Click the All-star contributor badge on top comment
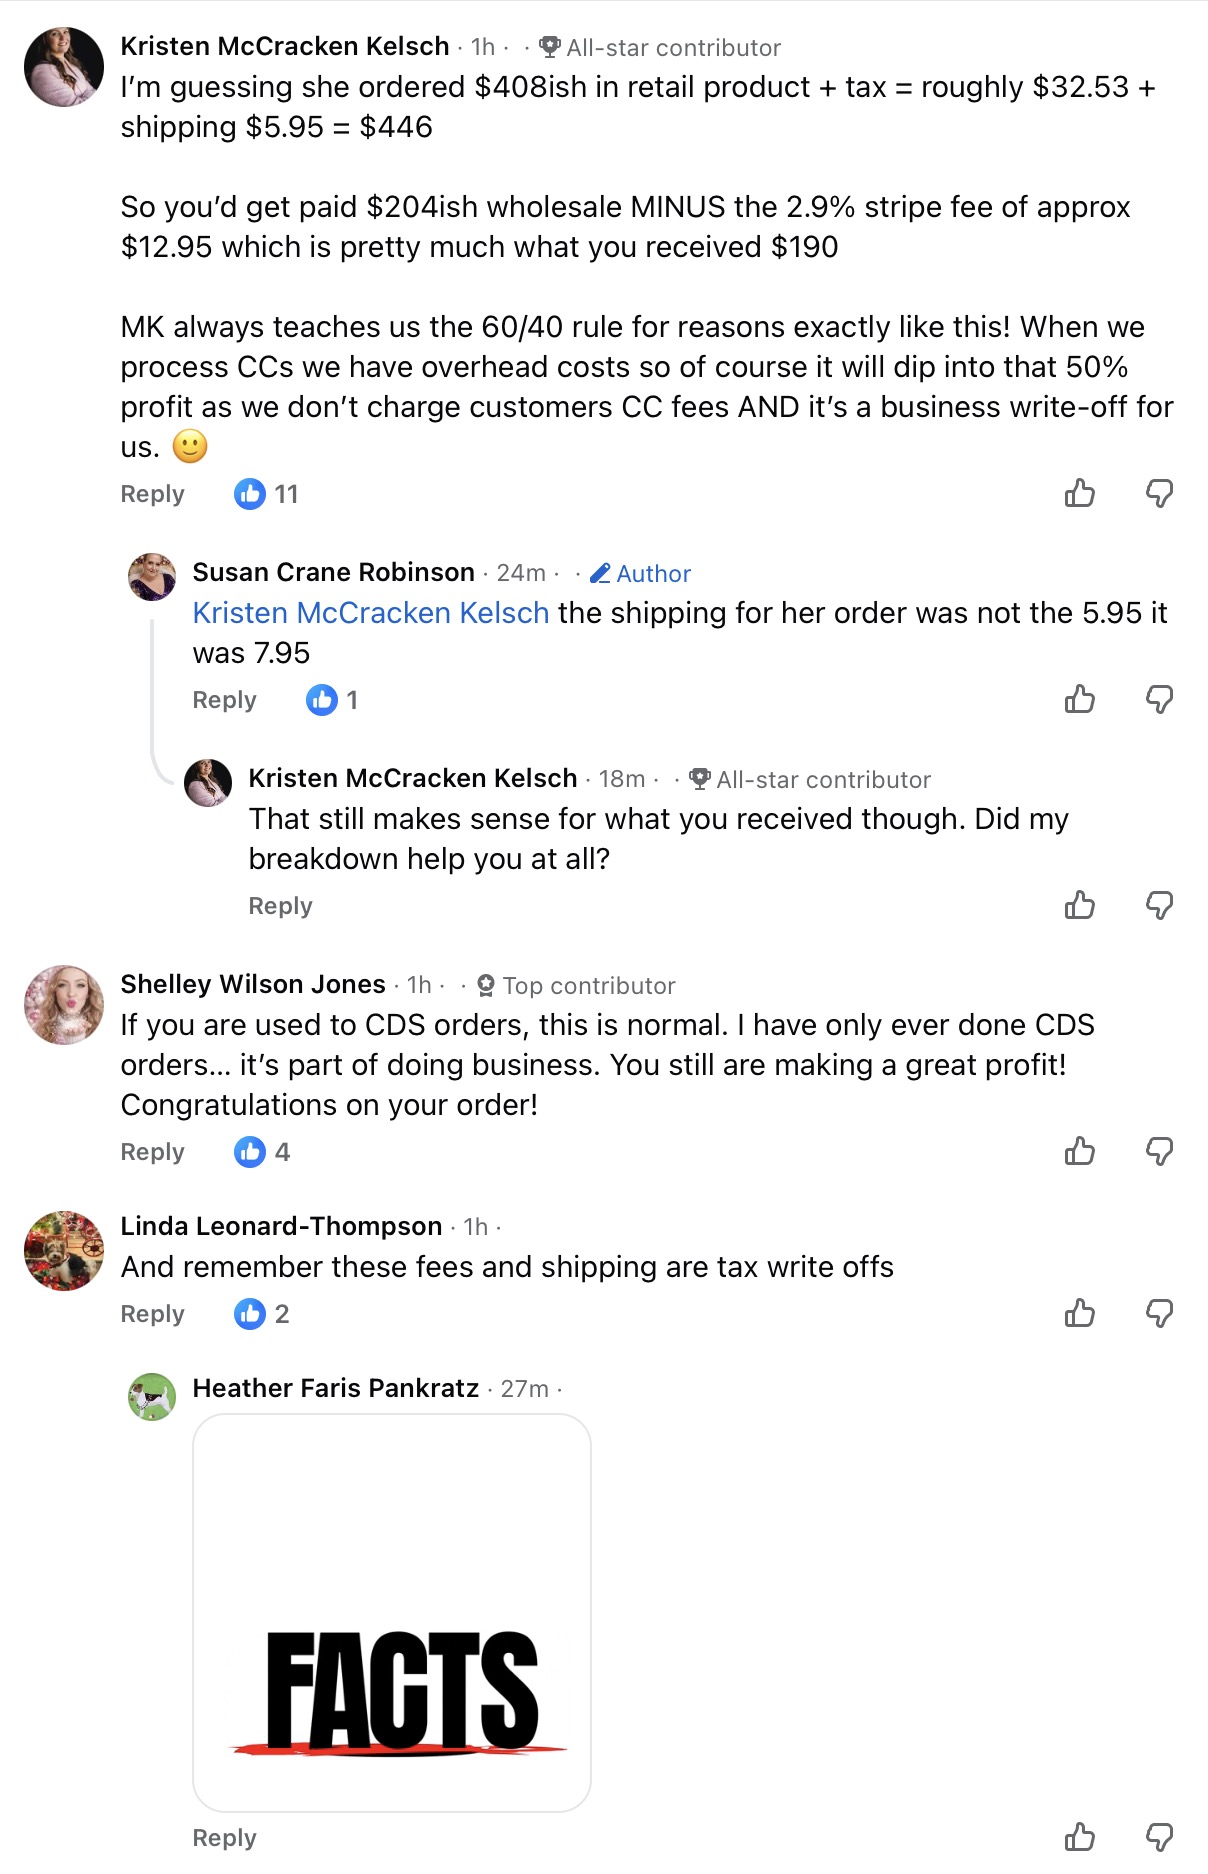This screenshot has width=1208, height=1874. pos(661,48)
